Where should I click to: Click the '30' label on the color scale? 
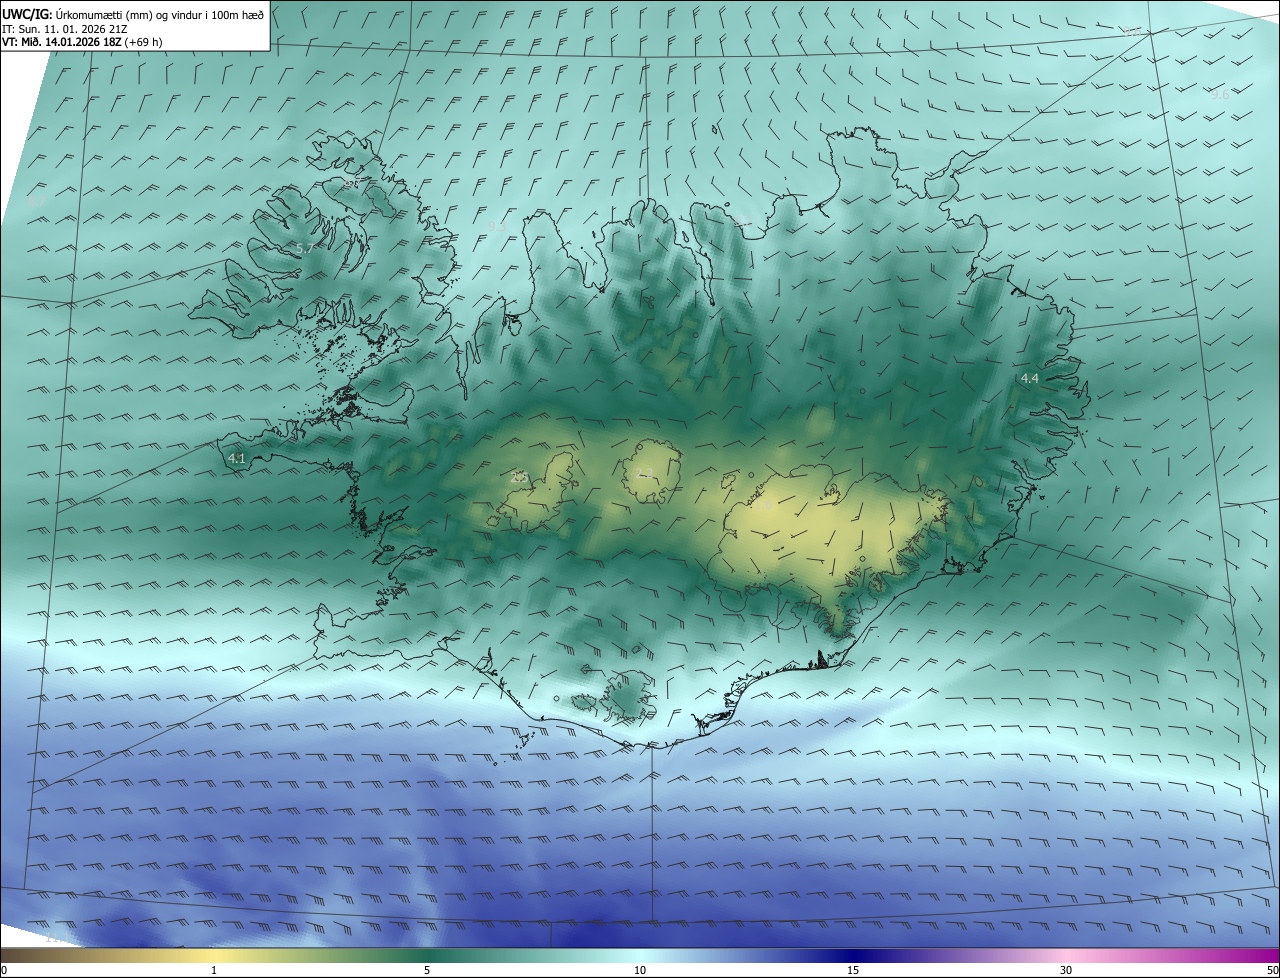1066,970
